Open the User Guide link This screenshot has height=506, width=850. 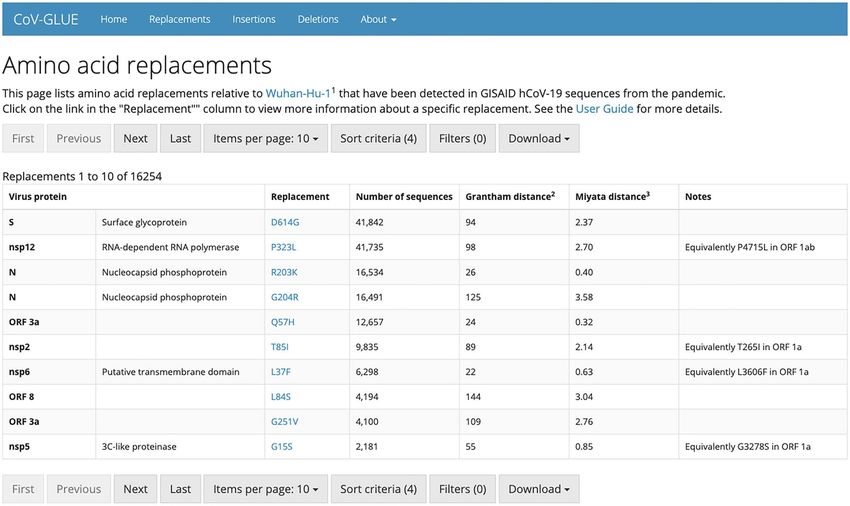coord(604,109)
